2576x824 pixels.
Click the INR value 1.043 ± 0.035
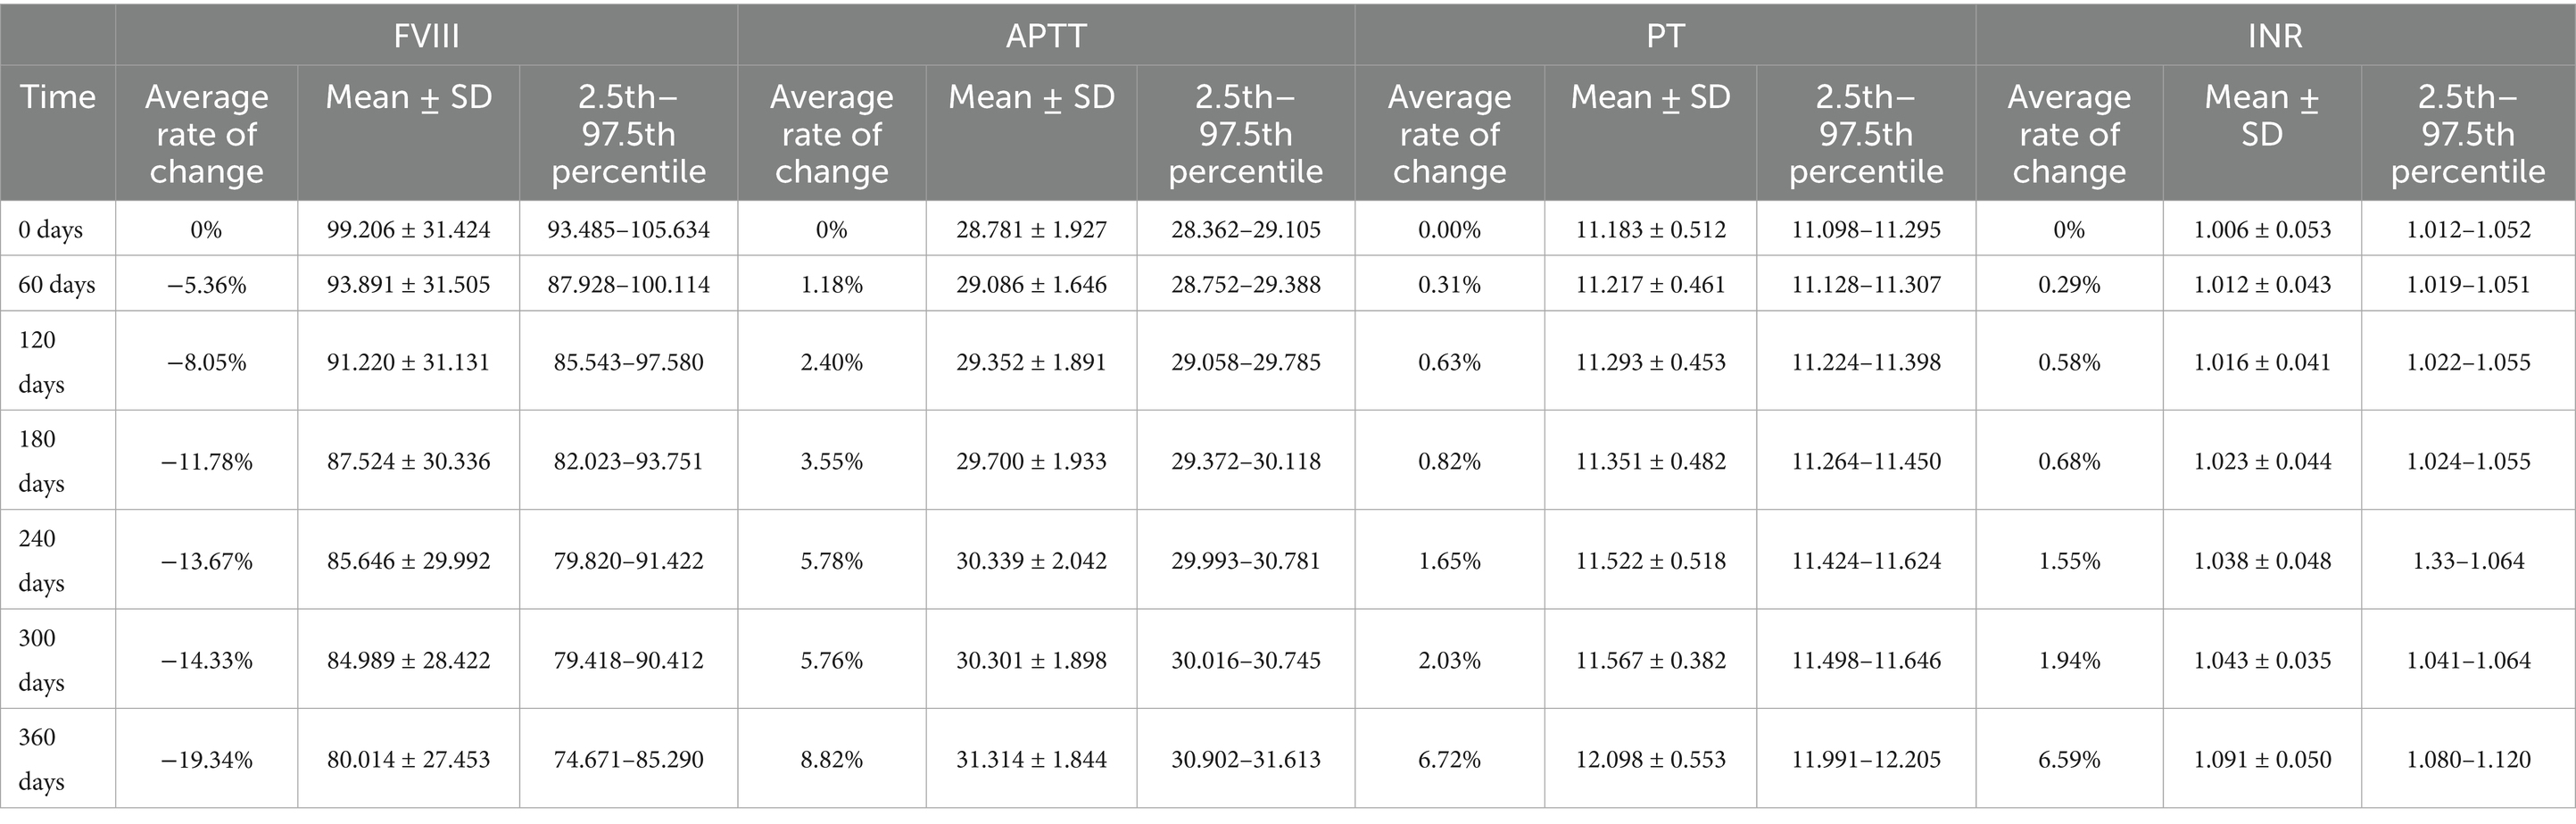[2261, 661]
